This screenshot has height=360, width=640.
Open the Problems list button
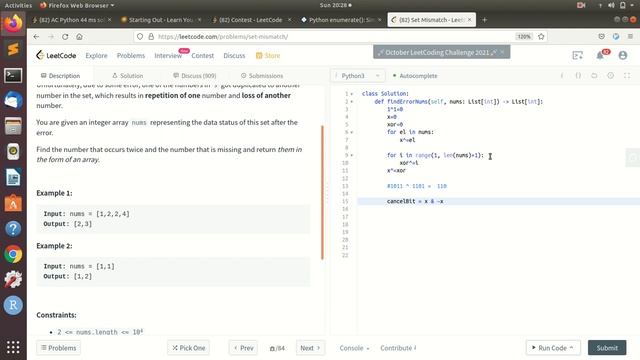[58, 348]
